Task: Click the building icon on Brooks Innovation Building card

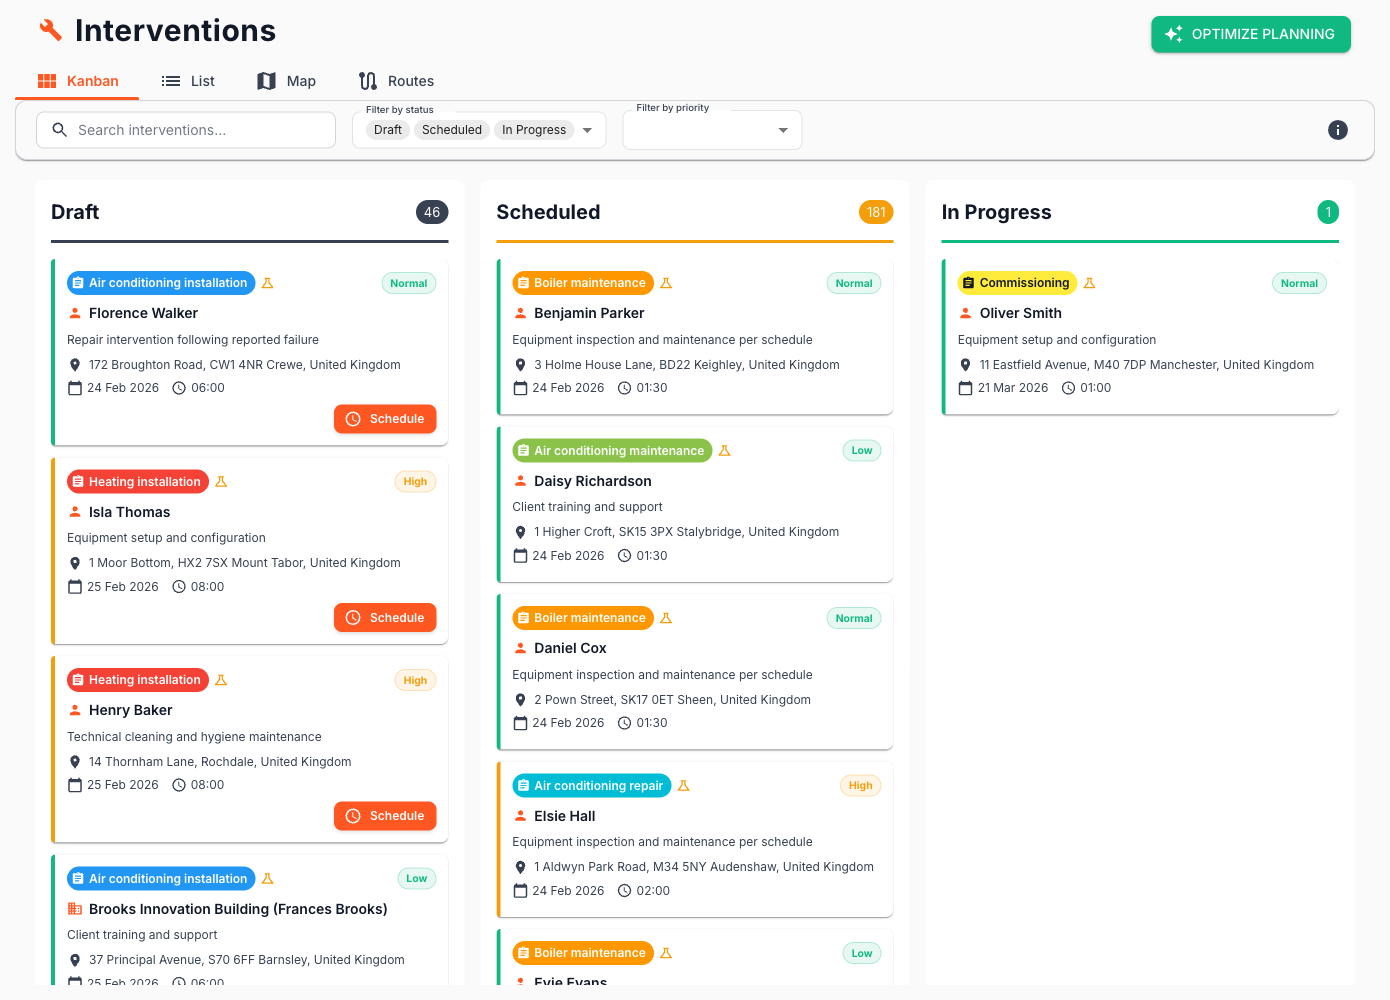Action: pyautogui.click(x=74, y=908)
